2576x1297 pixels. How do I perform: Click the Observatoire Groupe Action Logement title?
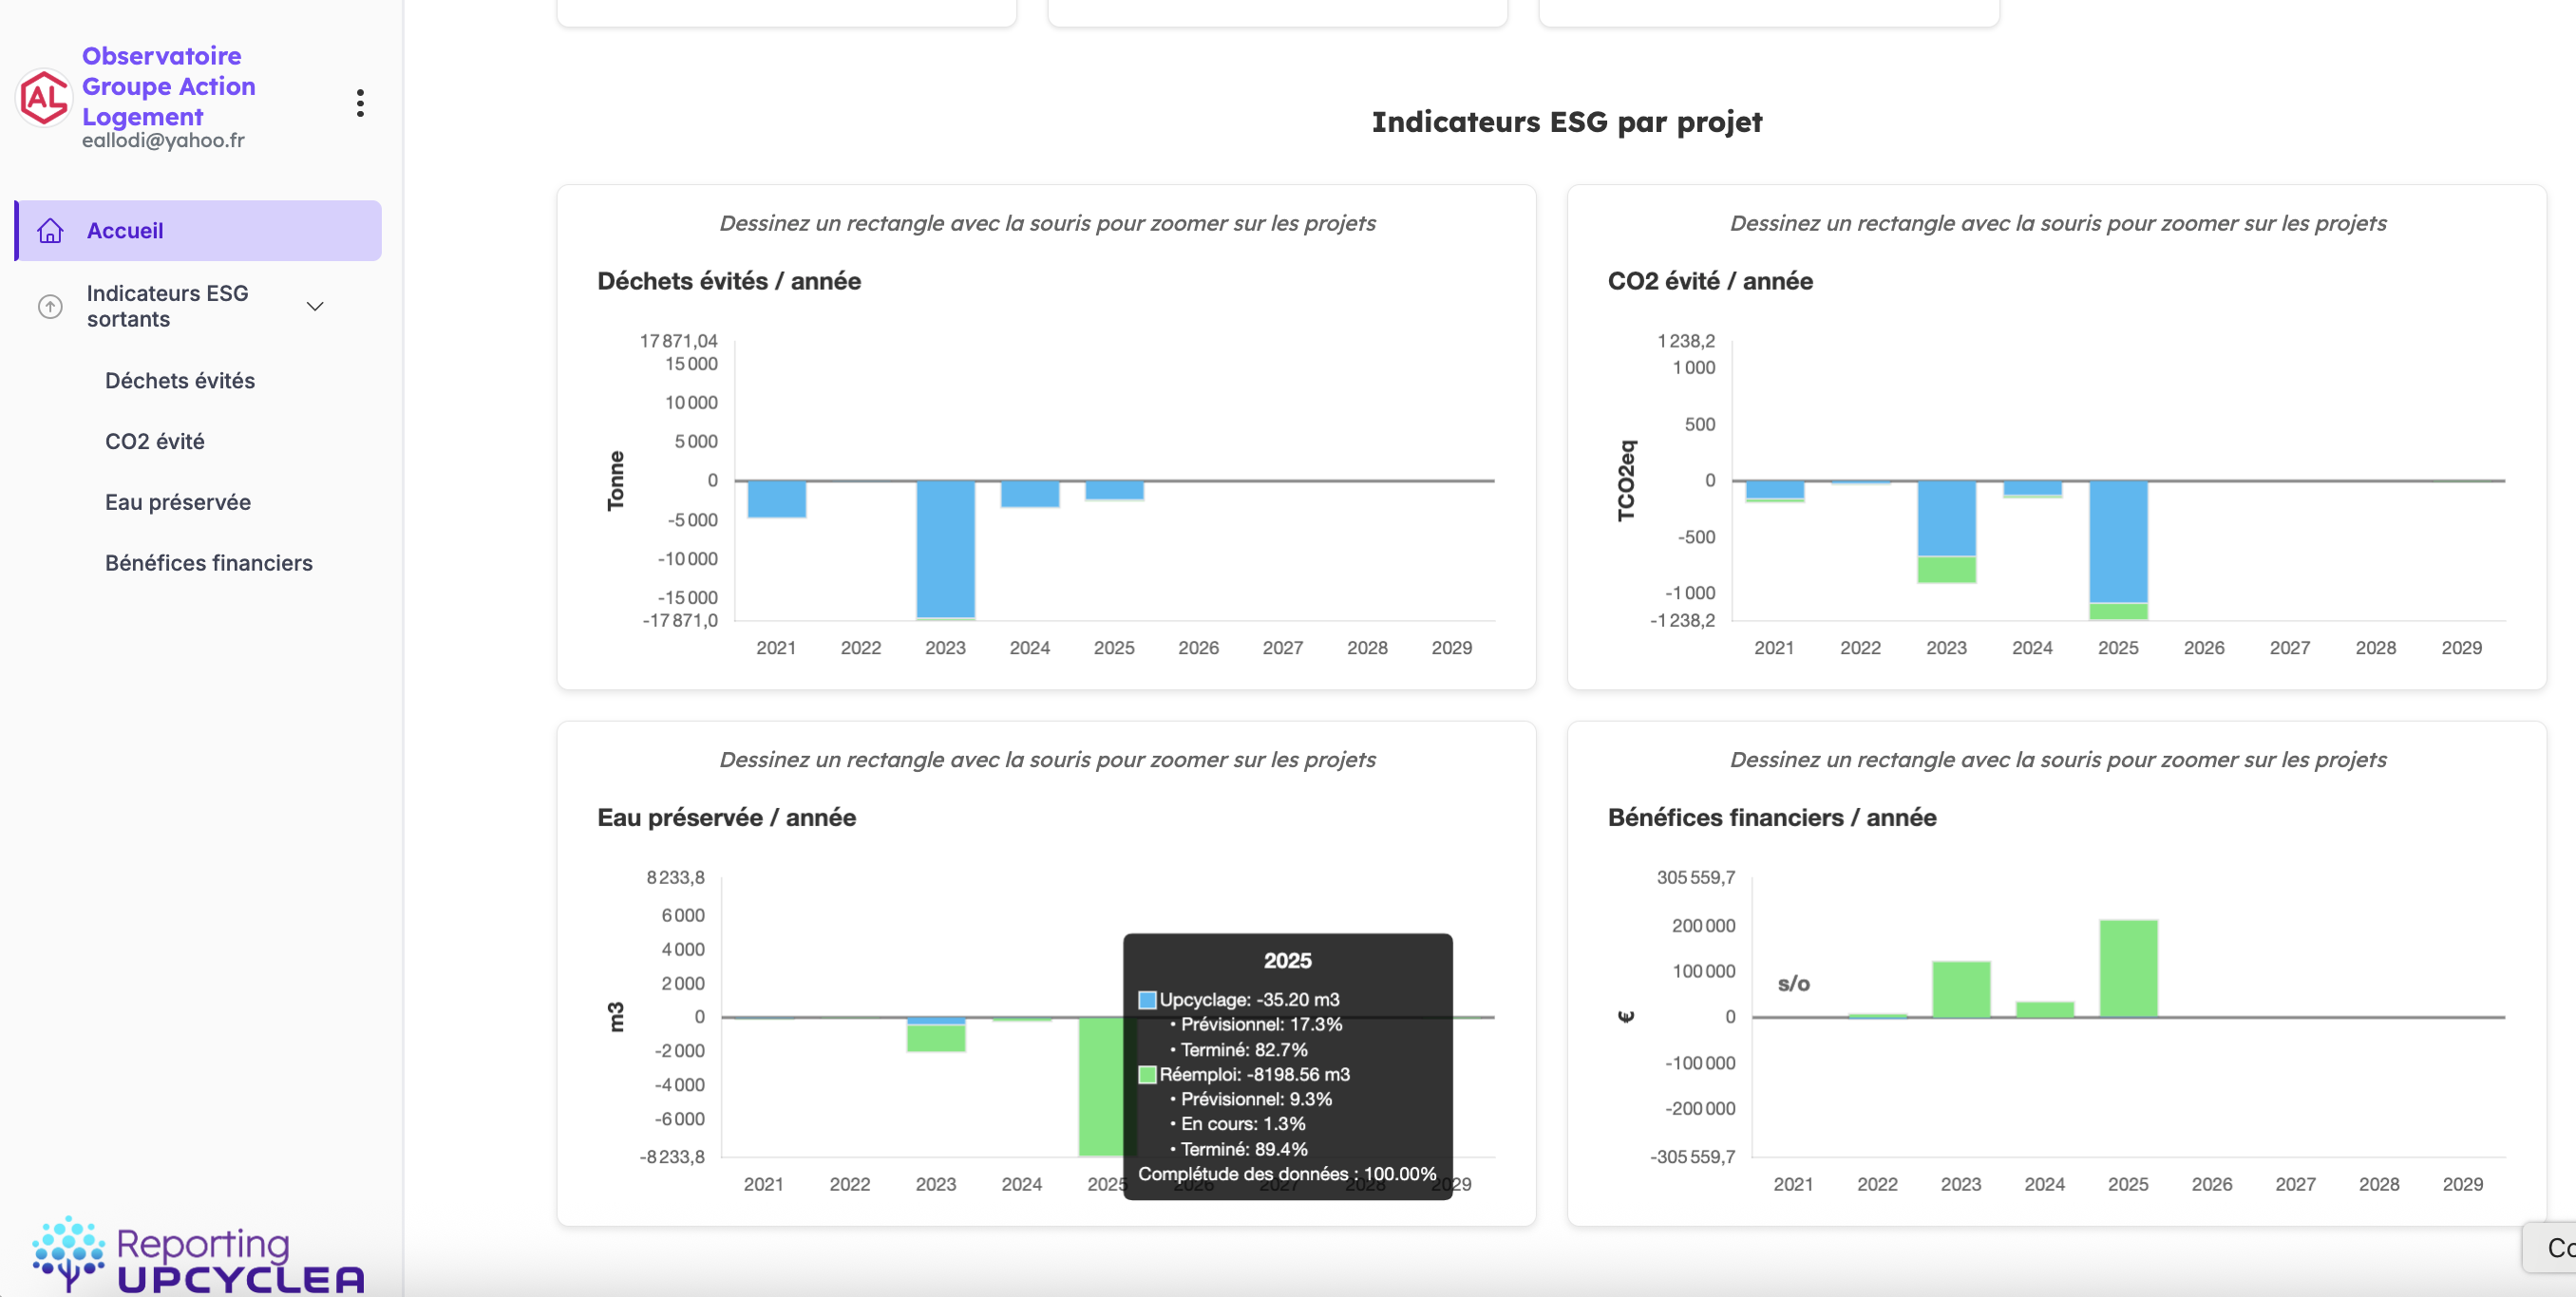point(168,86)
